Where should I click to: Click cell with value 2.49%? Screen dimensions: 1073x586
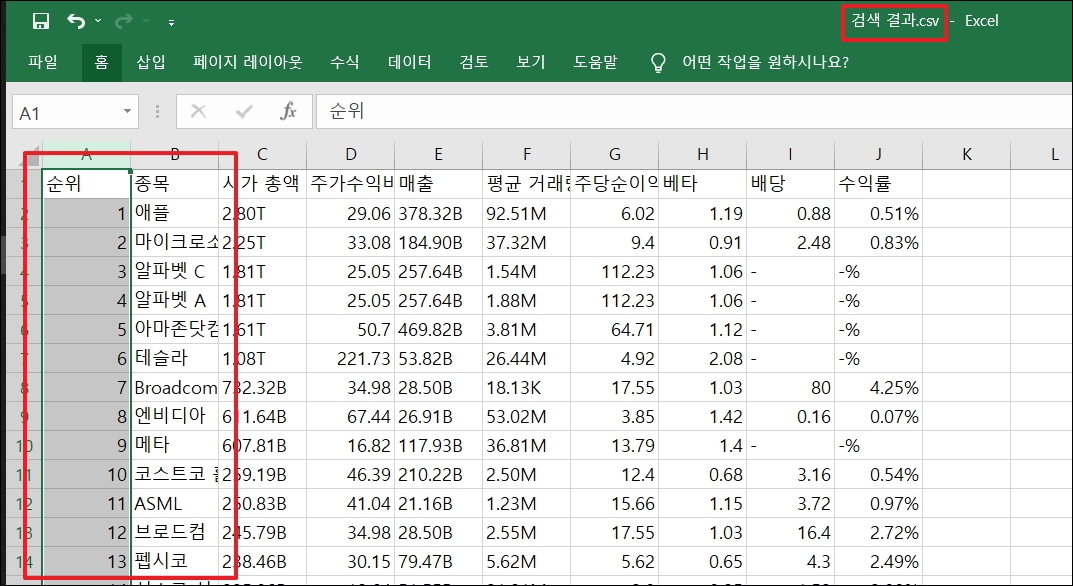(x=879, y=561)
